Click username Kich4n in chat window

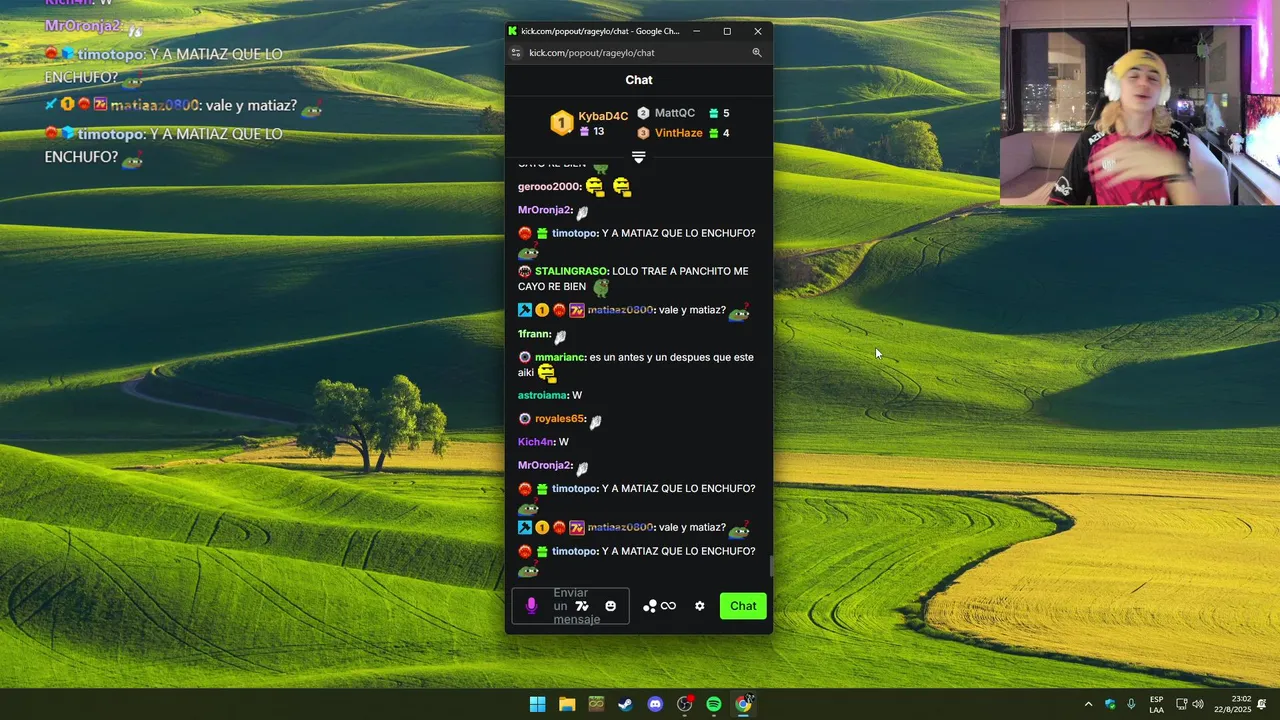pyautogui.click(x=536, y=442)
